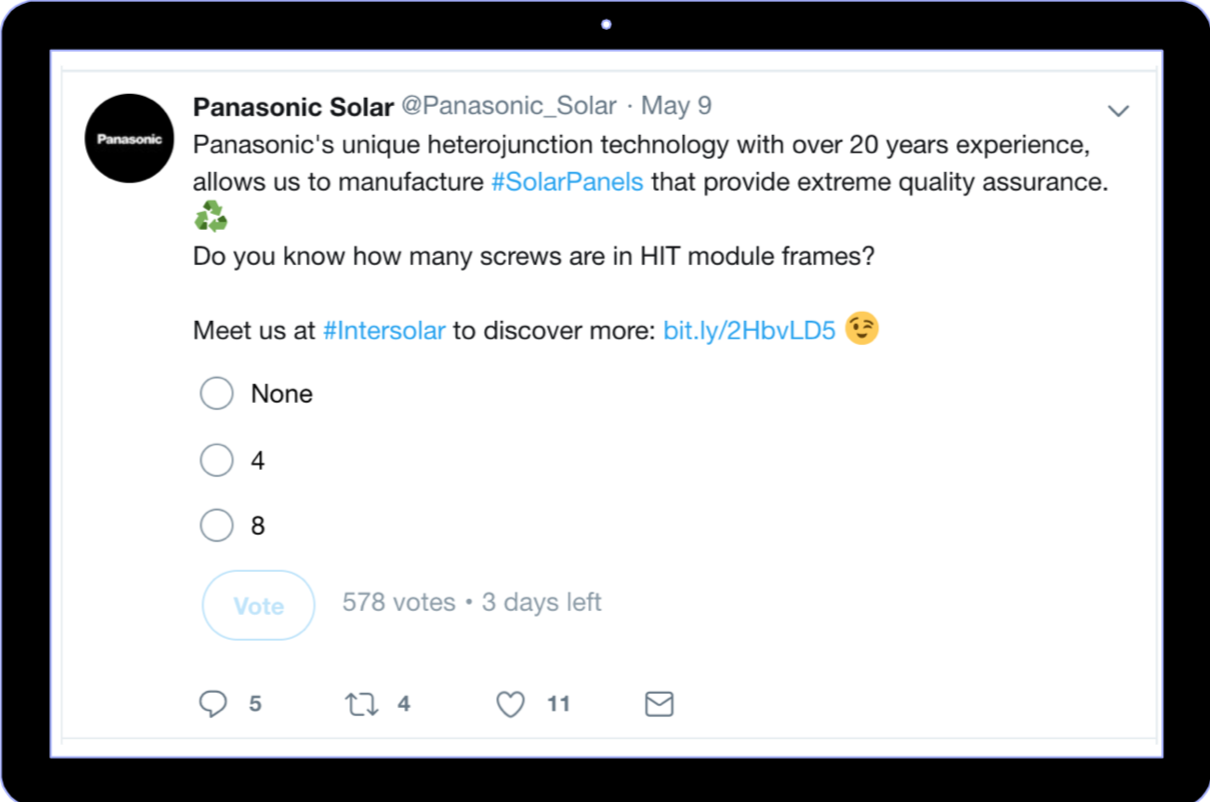The image size is (1210, 802).
Task: Like the tweet with the heart icon
Action: [511, 704]
